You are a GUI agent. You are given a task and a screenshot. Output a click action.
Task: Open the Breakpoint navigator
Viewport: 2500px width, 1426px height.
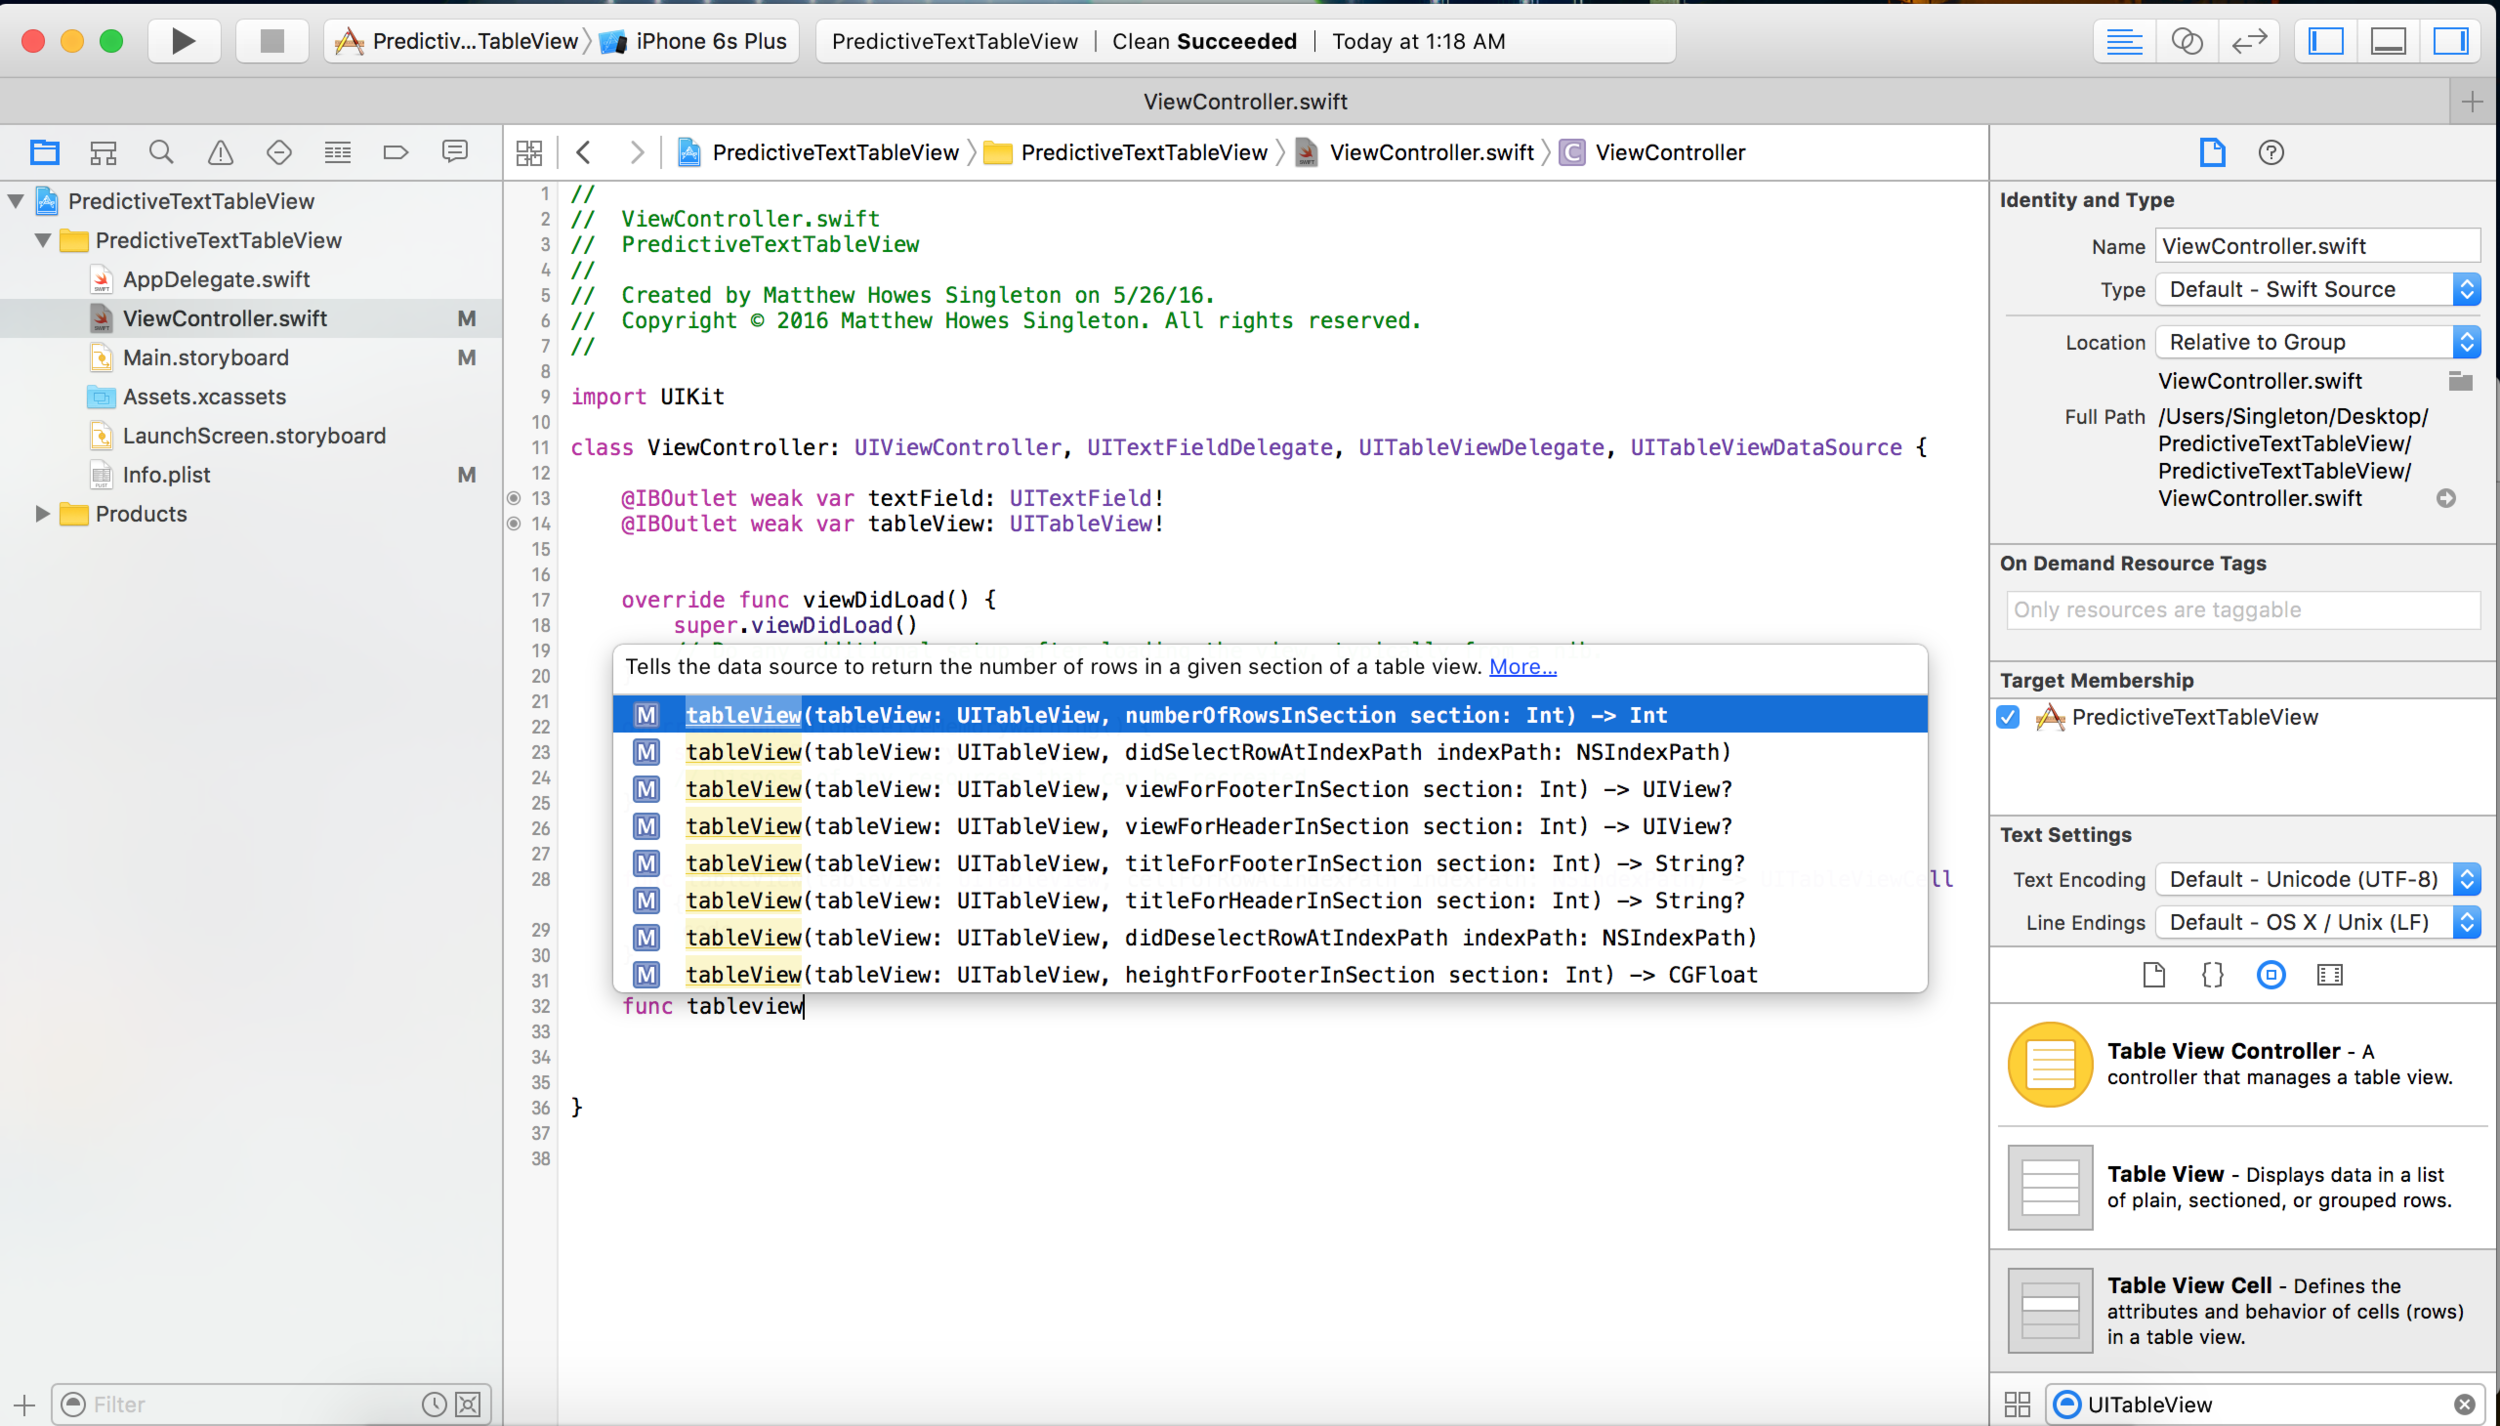coord(396,152)
